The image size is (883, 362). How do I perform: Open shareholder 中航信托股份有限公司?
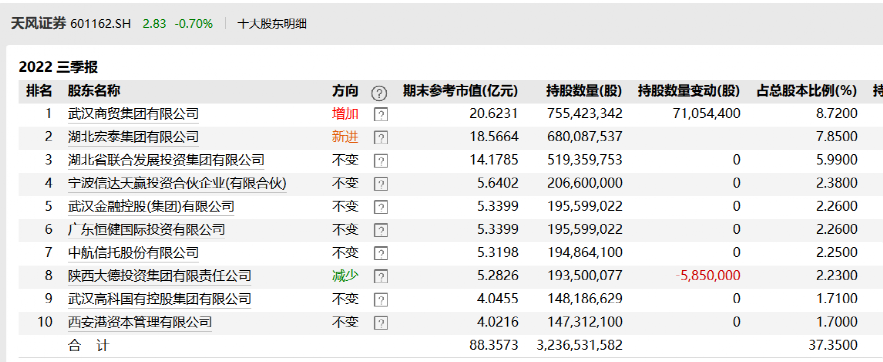133,252
